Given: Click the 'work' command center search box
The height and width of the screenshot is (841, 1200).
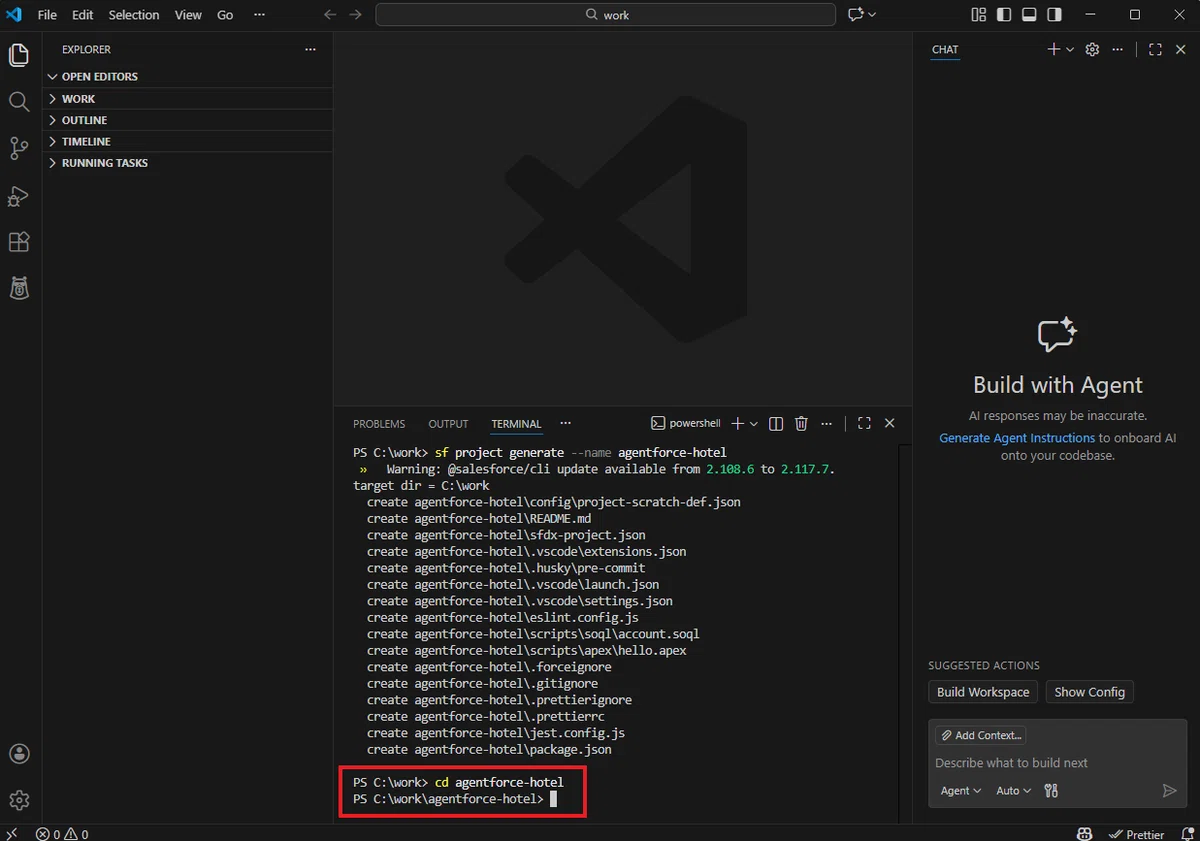Looking at the screenshot, I should coord(605,15).
